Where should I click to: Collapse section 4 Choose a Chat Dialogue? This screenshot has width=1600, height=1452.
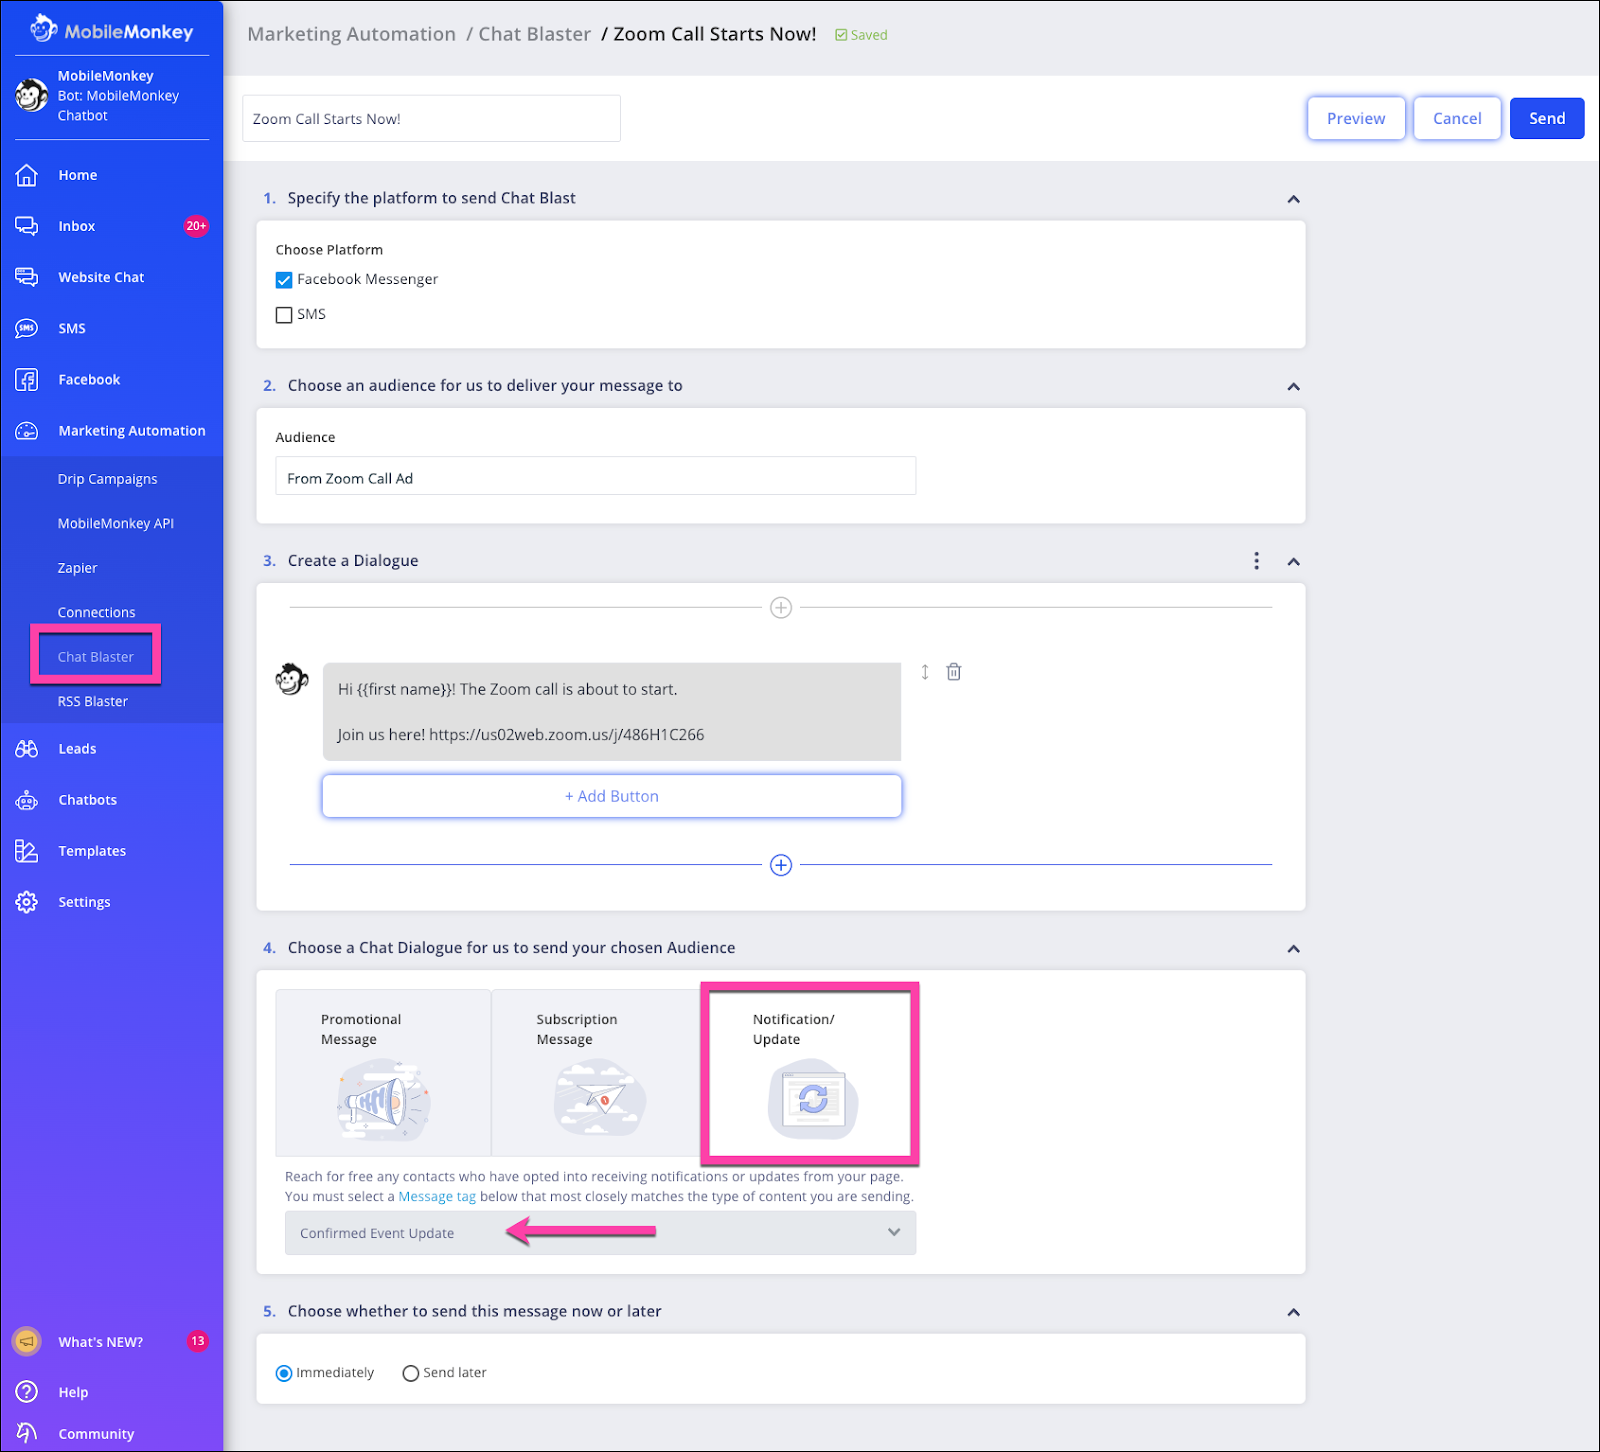coord(1293,948)
